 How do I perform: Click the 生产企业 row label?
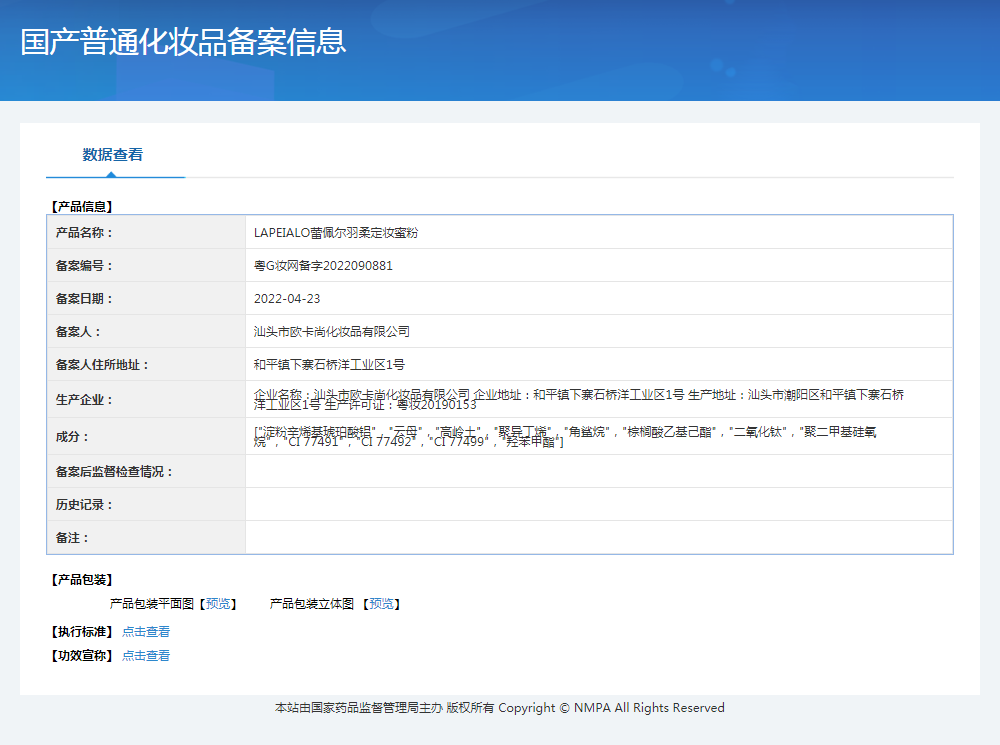pos(84,400)
